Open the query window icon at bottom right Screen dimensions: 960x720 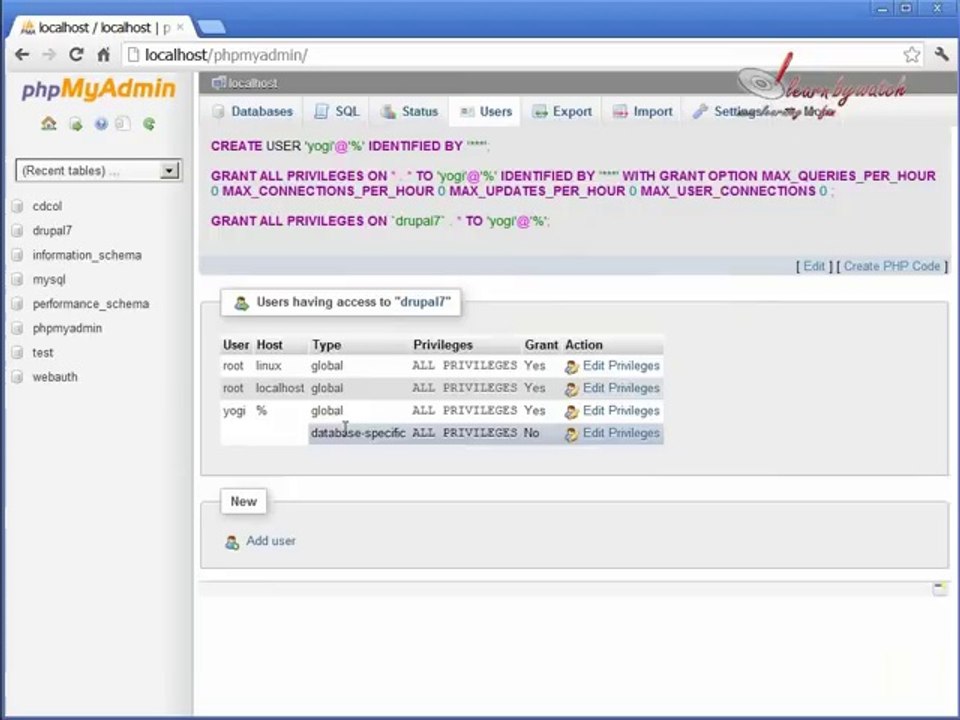(940, 589)
